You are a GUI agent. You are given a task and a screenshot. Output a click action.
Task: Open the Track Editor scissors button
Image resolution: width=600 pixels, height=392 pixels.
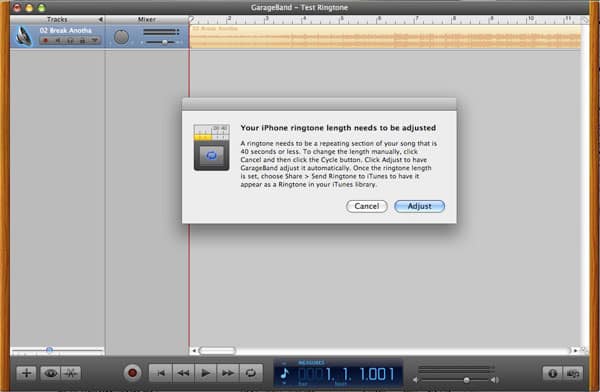tap(71, 373)
